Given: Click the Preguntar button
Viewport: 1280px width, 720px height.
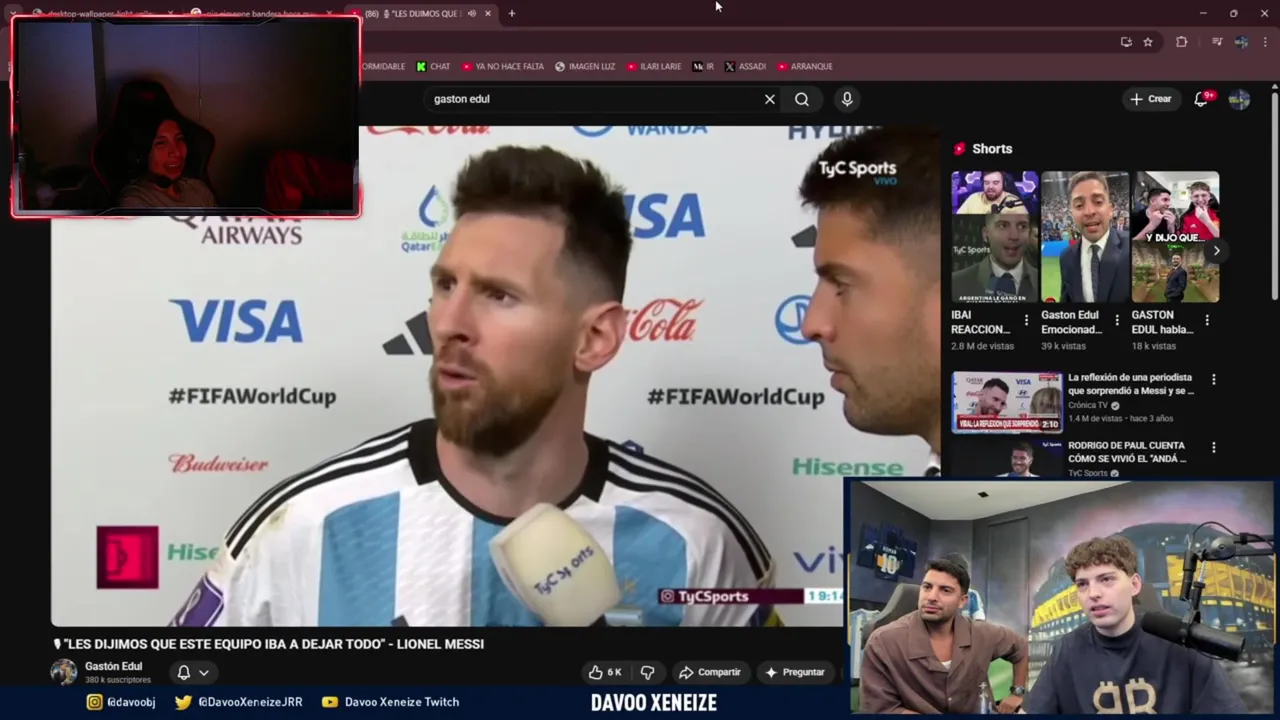Looking at the screenshot, I should (795, 672).
